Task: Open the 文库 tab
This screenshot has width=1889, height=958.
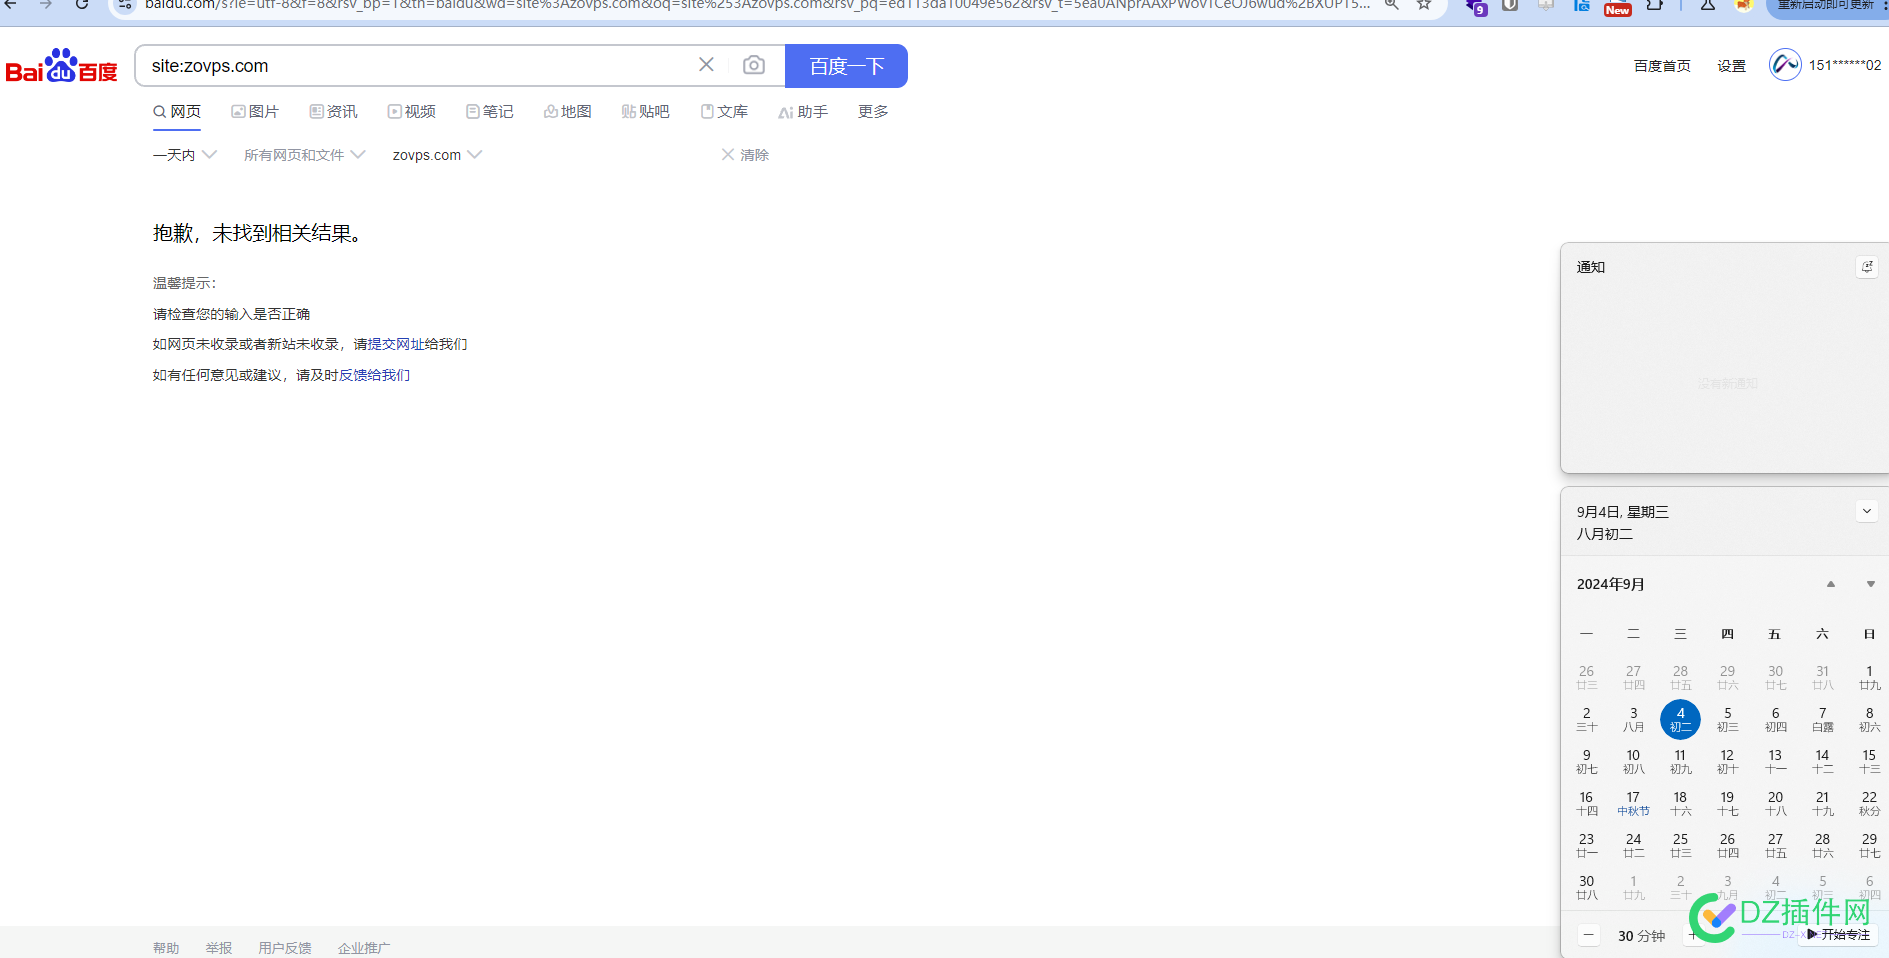Action: [x=725, y=112]
